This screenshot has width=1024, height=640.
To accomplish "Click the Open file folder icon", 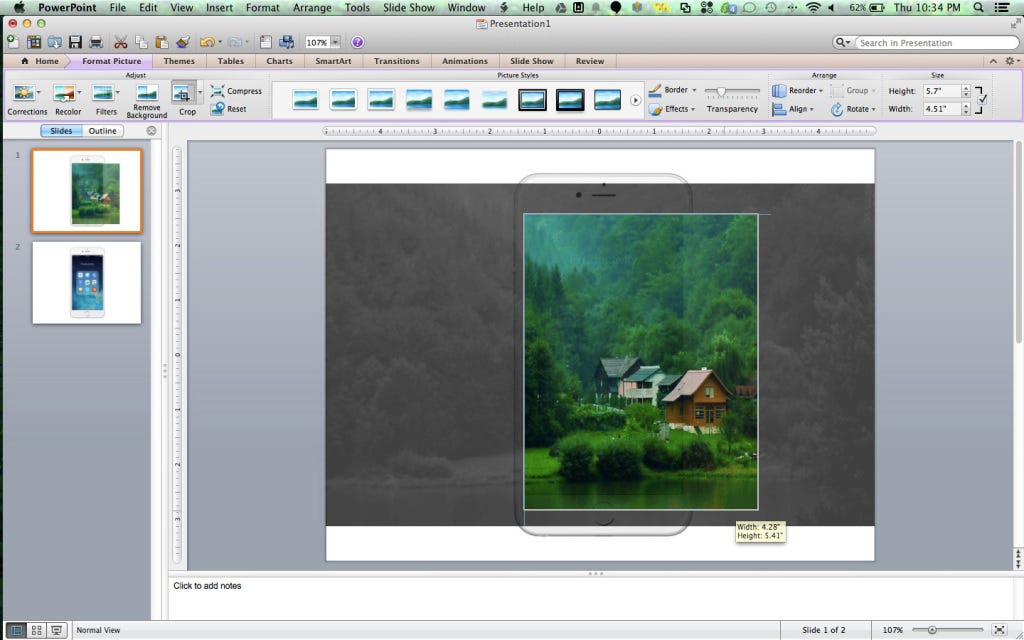I will click(55, 42).
